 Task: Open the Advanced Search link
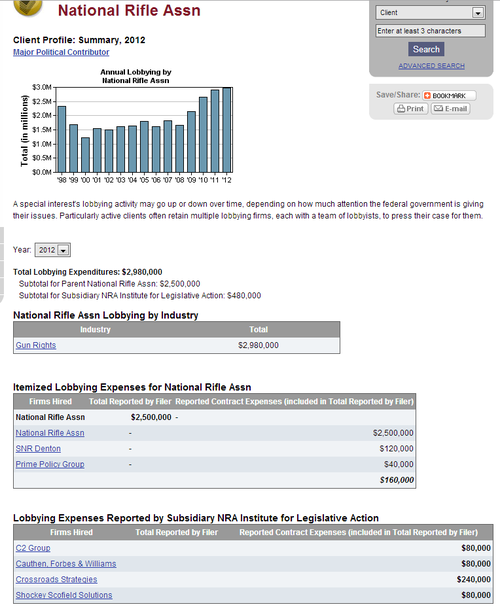(431, 66)
